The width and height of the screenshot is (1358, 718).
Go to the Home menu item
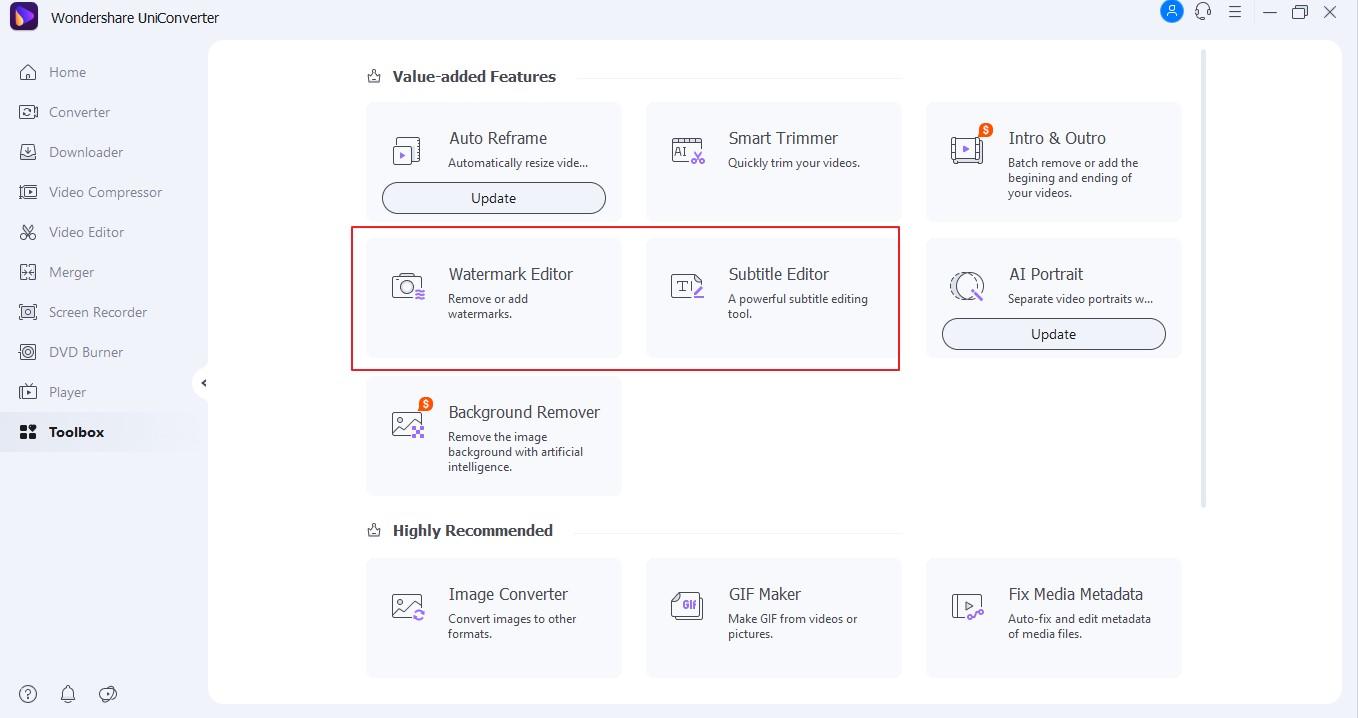coord(68,72)
